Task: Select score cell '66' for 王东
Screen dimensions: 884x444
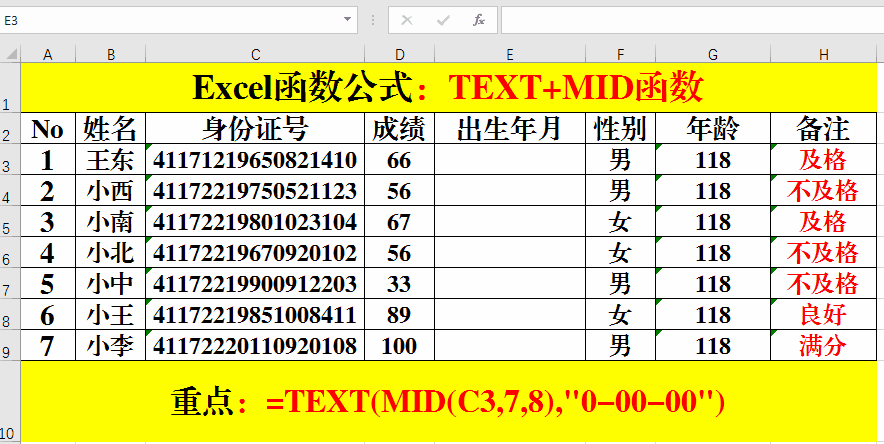Action: [400, 159]
